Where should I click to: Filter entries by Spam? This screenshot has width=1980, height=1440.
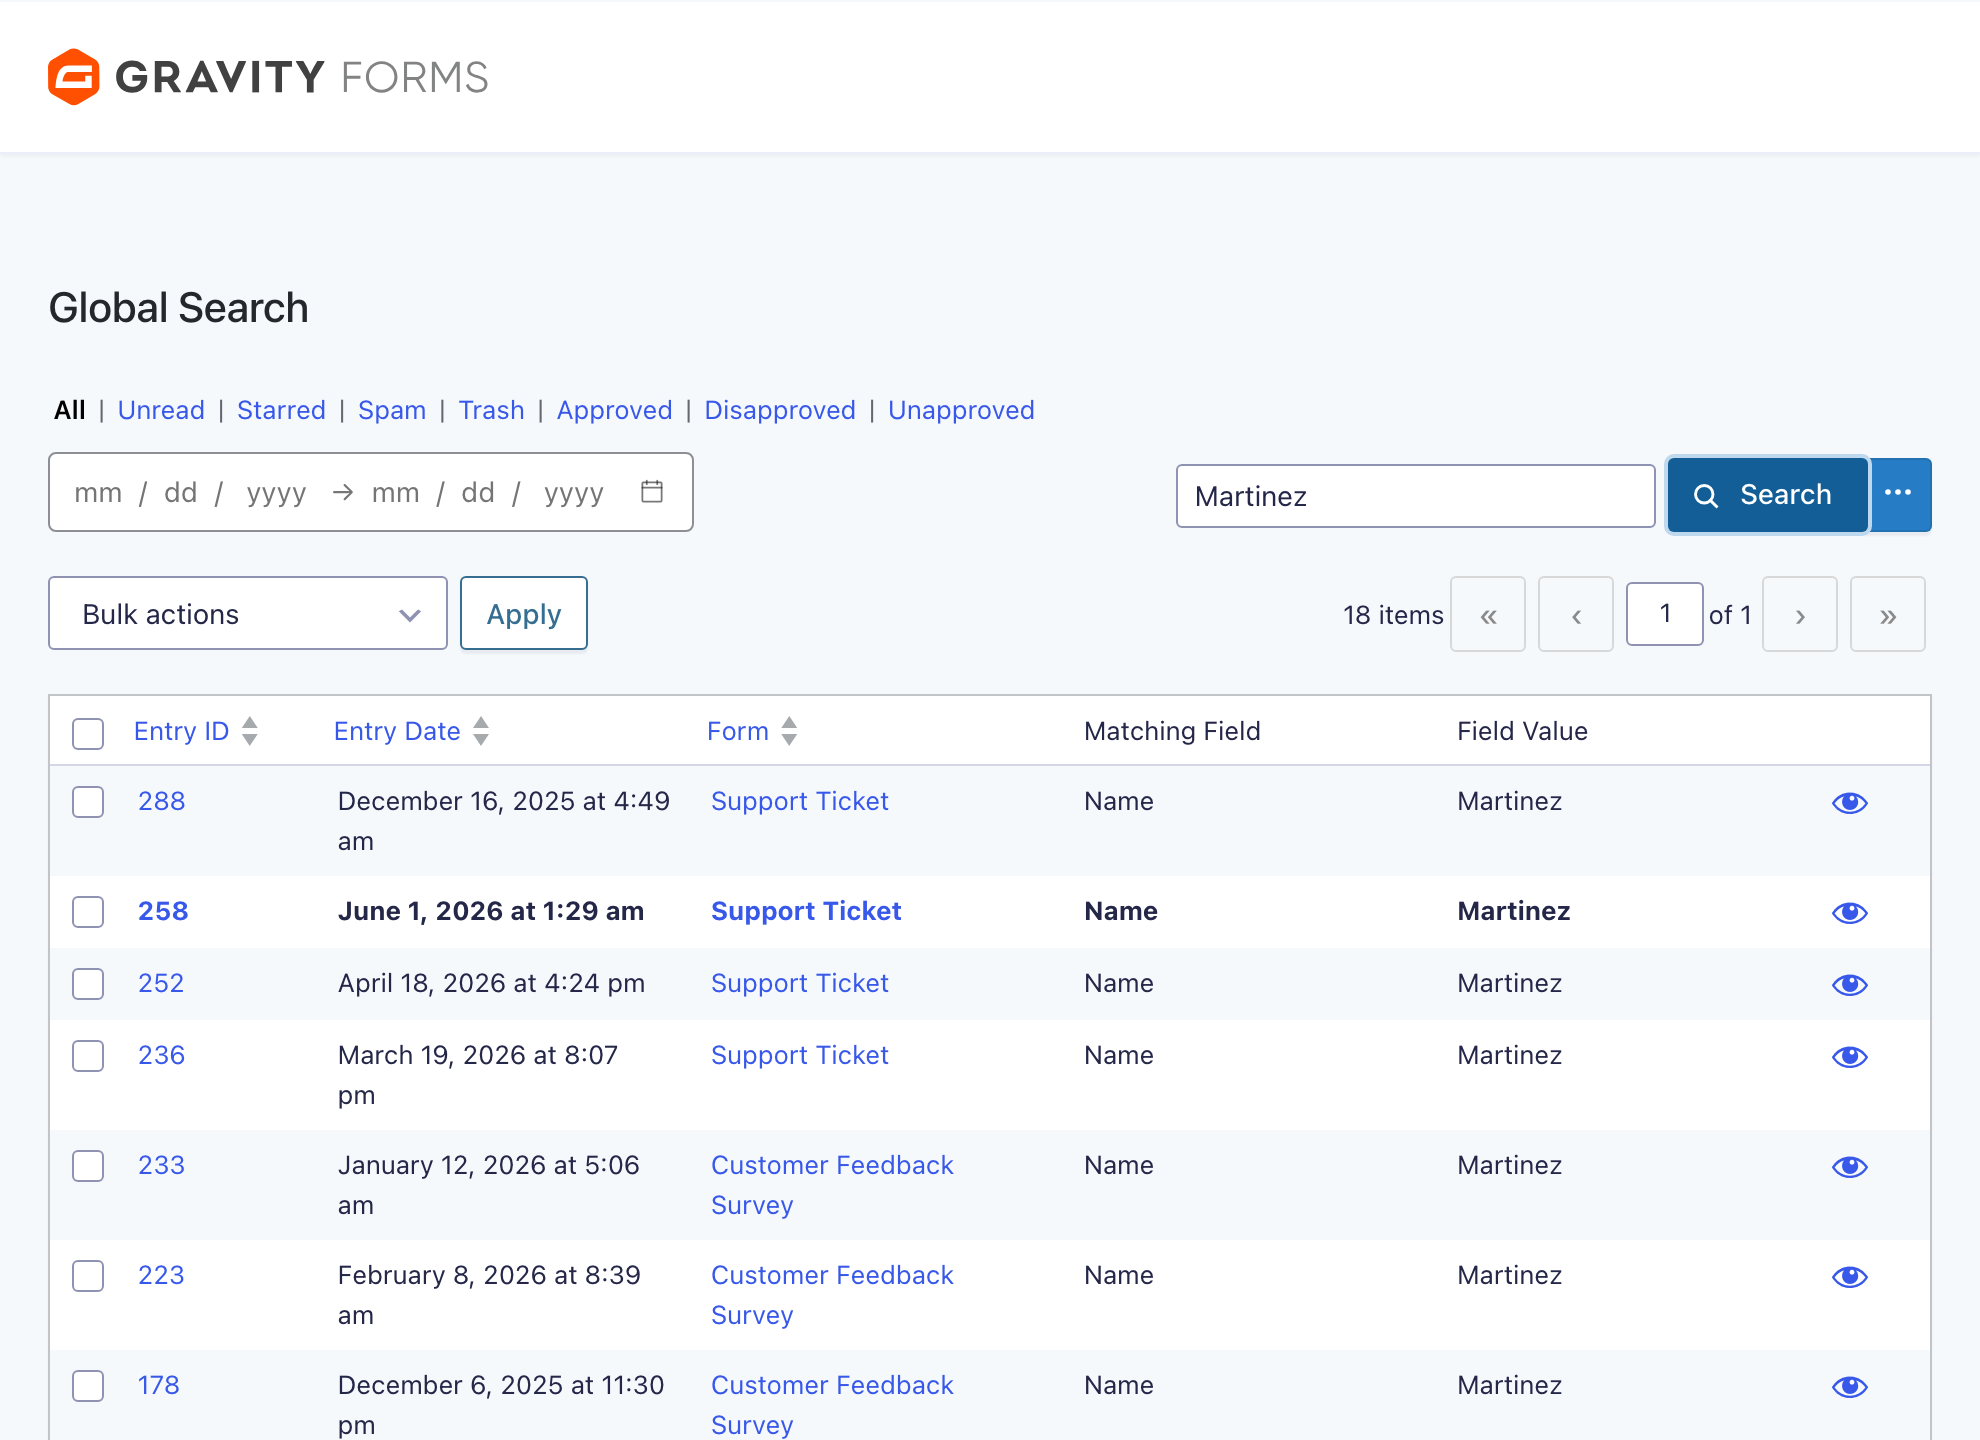pyautogui.click(x=392, y=410)
